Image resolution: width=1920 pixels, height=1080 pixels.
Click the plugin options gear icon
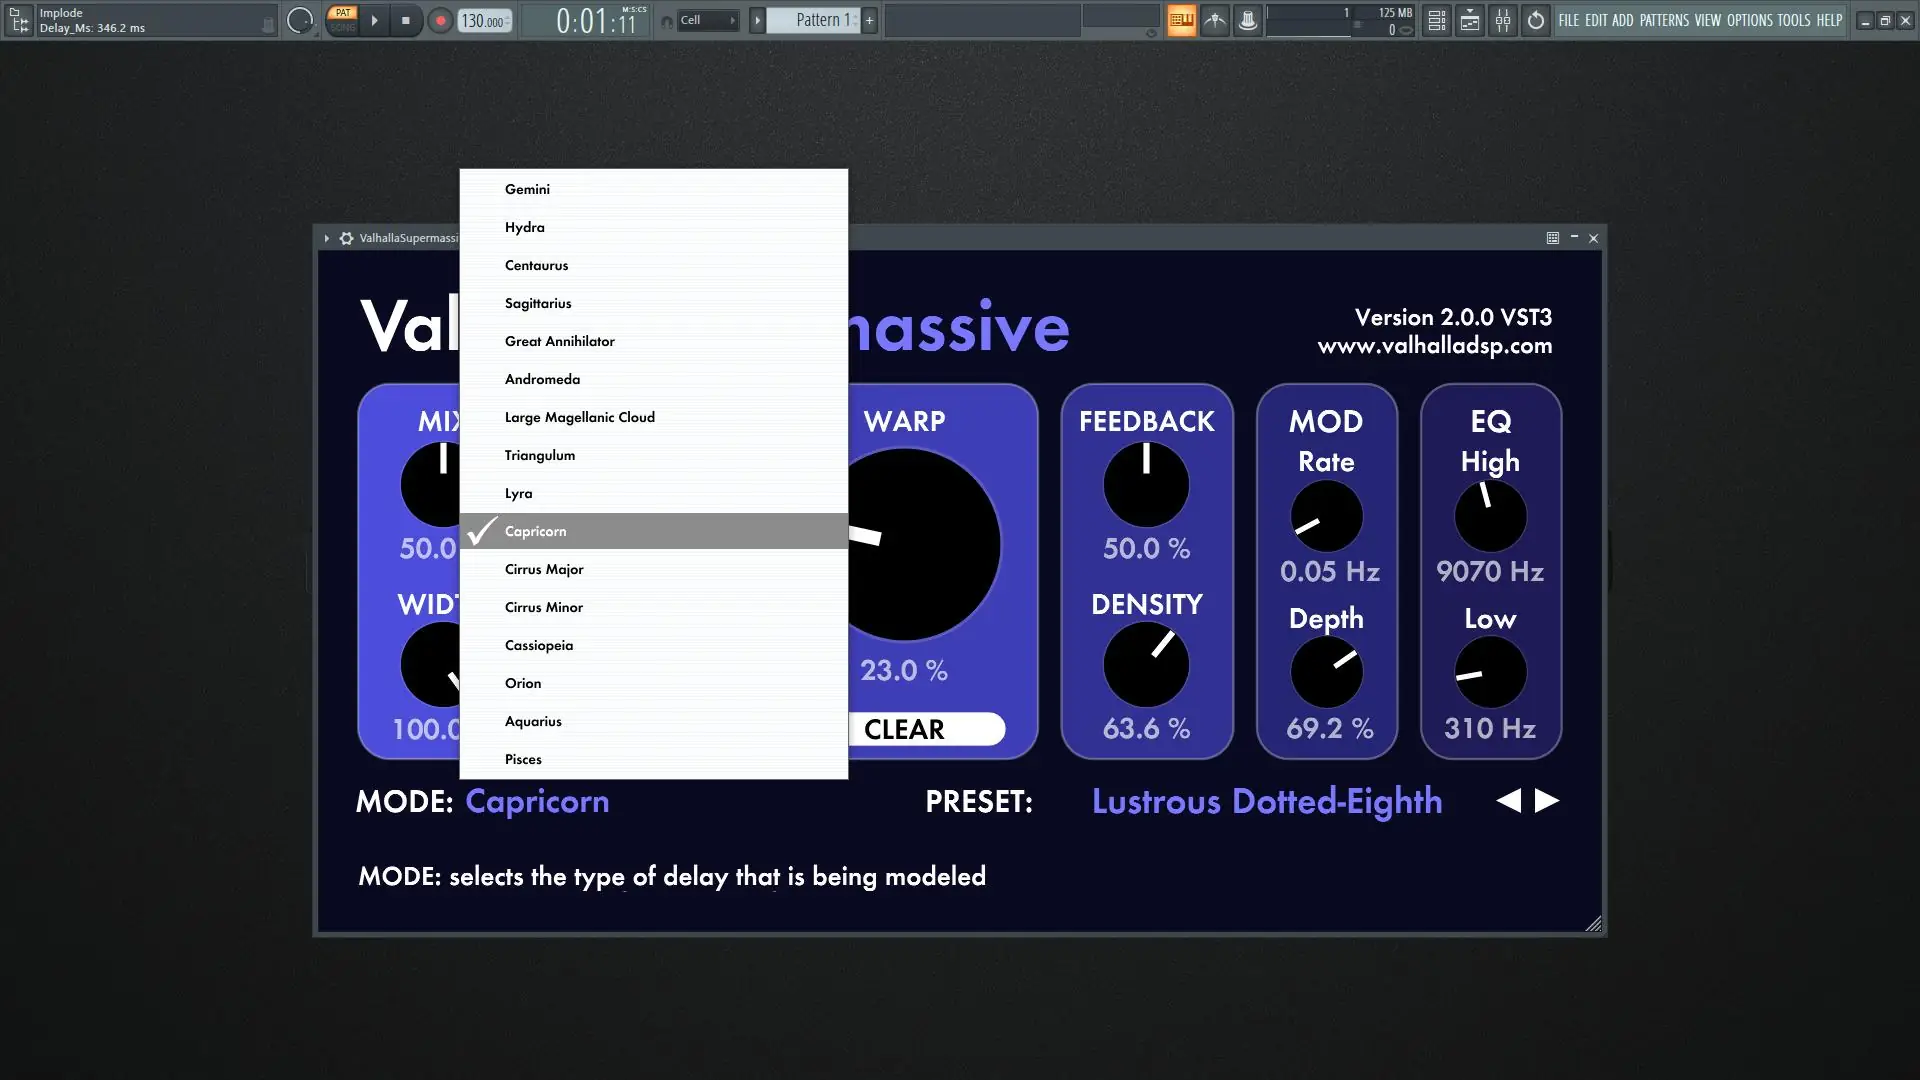point(346,238)
